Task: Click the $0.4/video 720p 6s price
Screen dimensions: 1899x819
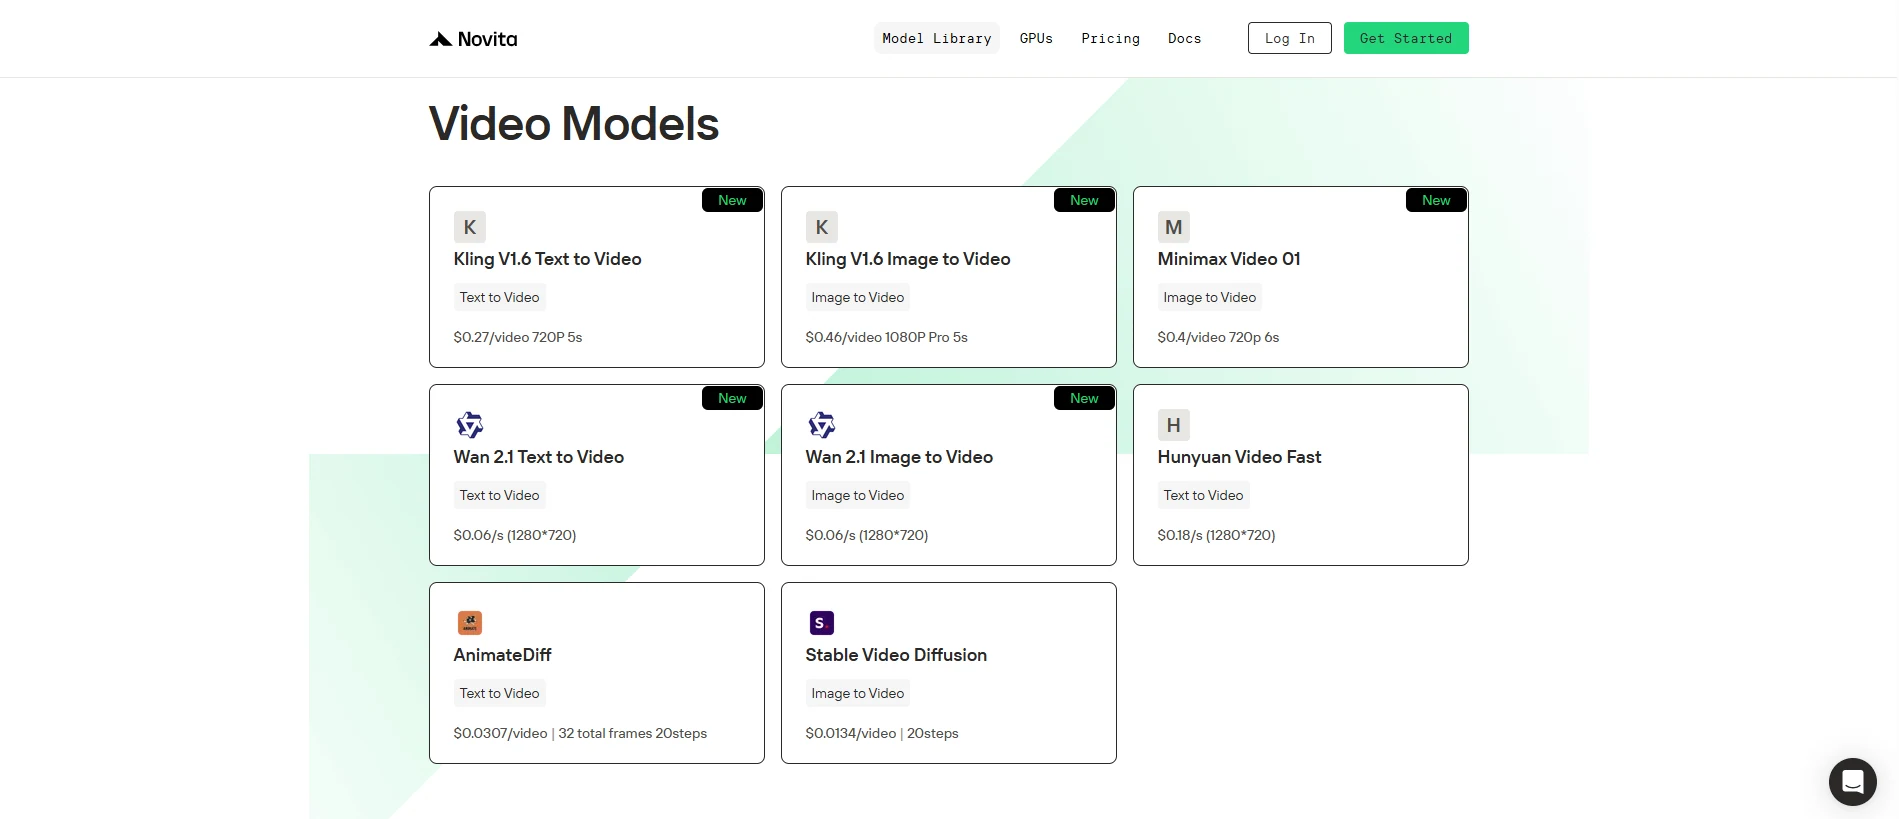Action: tap(1218, 337)
